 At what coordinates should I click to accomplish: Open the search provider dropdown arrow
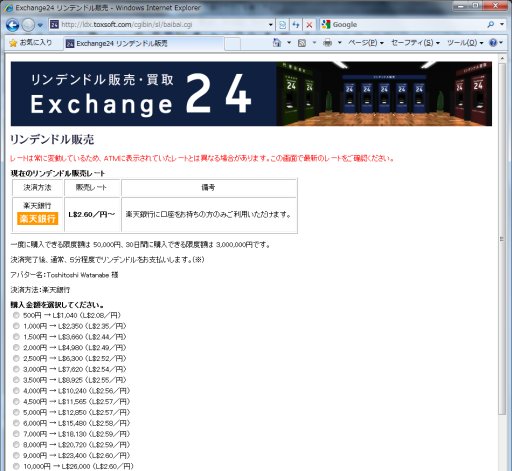tap(502, 25)
